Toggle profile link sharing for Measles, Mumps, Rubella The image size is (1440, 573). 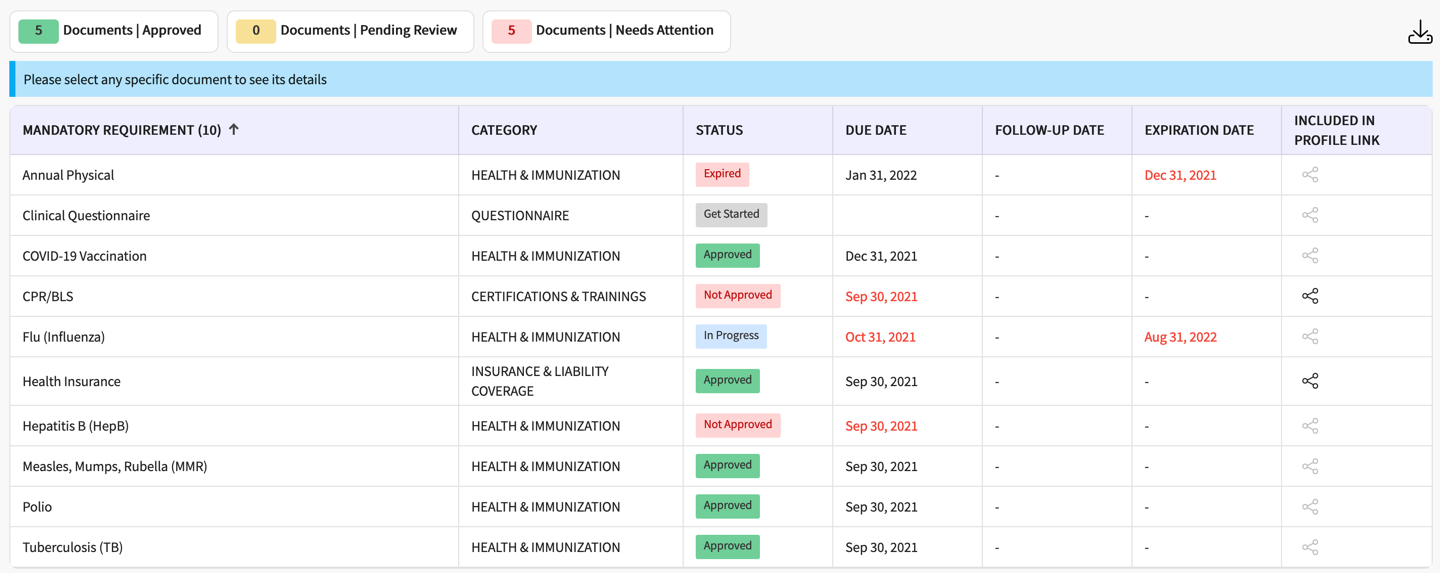(1310, 466)
